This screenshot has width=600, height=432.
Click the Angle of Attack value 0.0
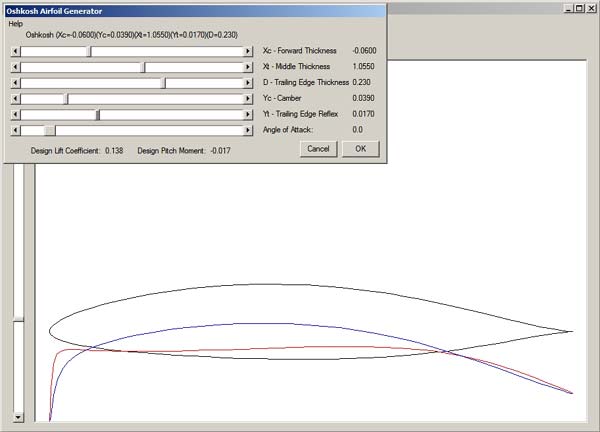pyautogui.click(x=357, y=130)
